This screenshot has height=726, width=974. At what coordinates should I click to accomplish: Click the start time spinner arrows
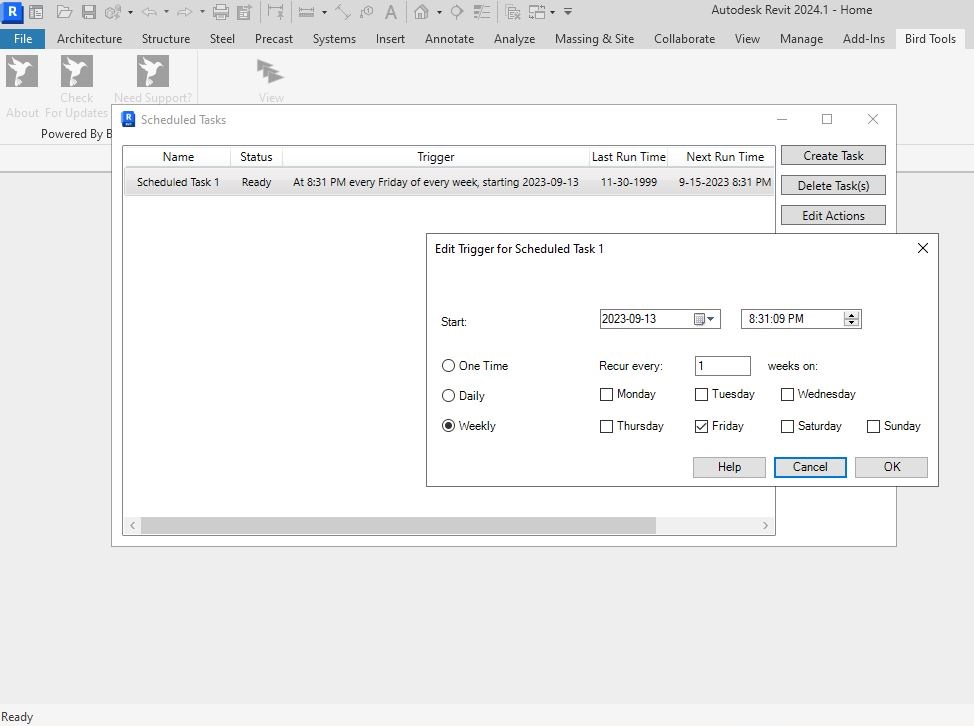coord(852,319)
